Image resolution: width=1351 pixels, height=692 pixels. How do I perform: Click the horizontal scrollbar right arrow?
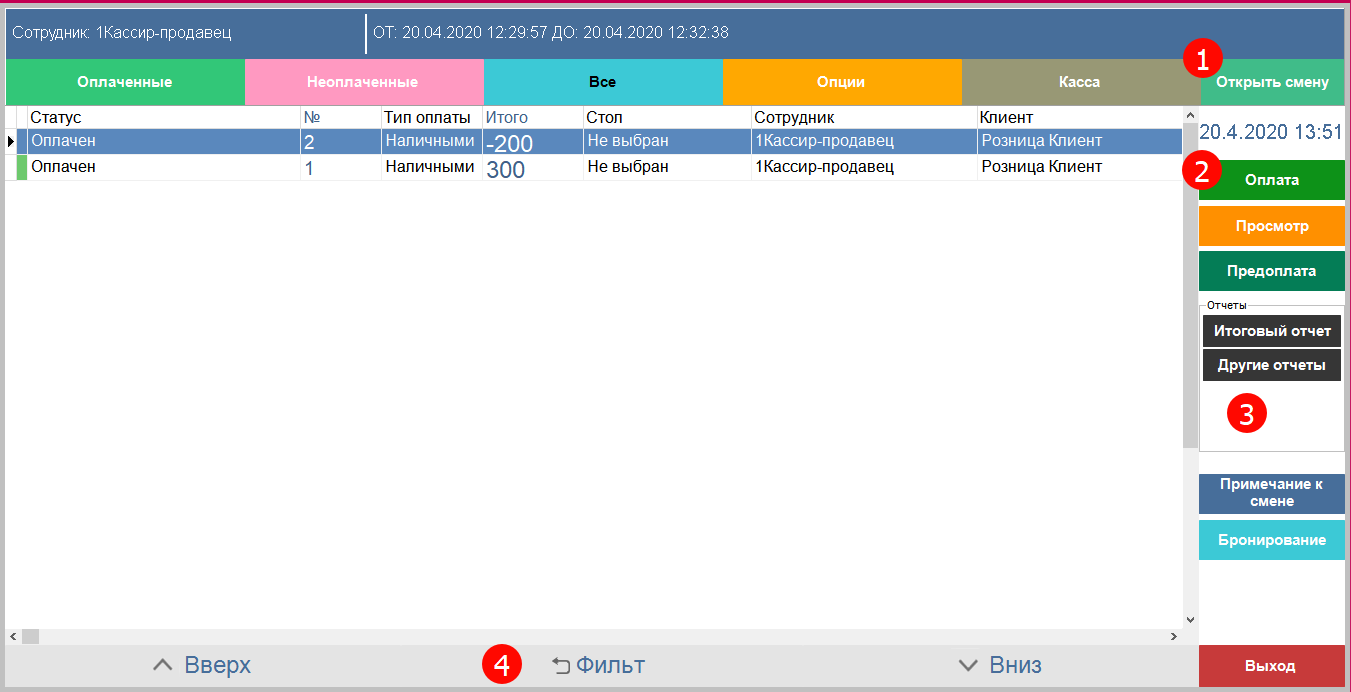click(1174, 636)
